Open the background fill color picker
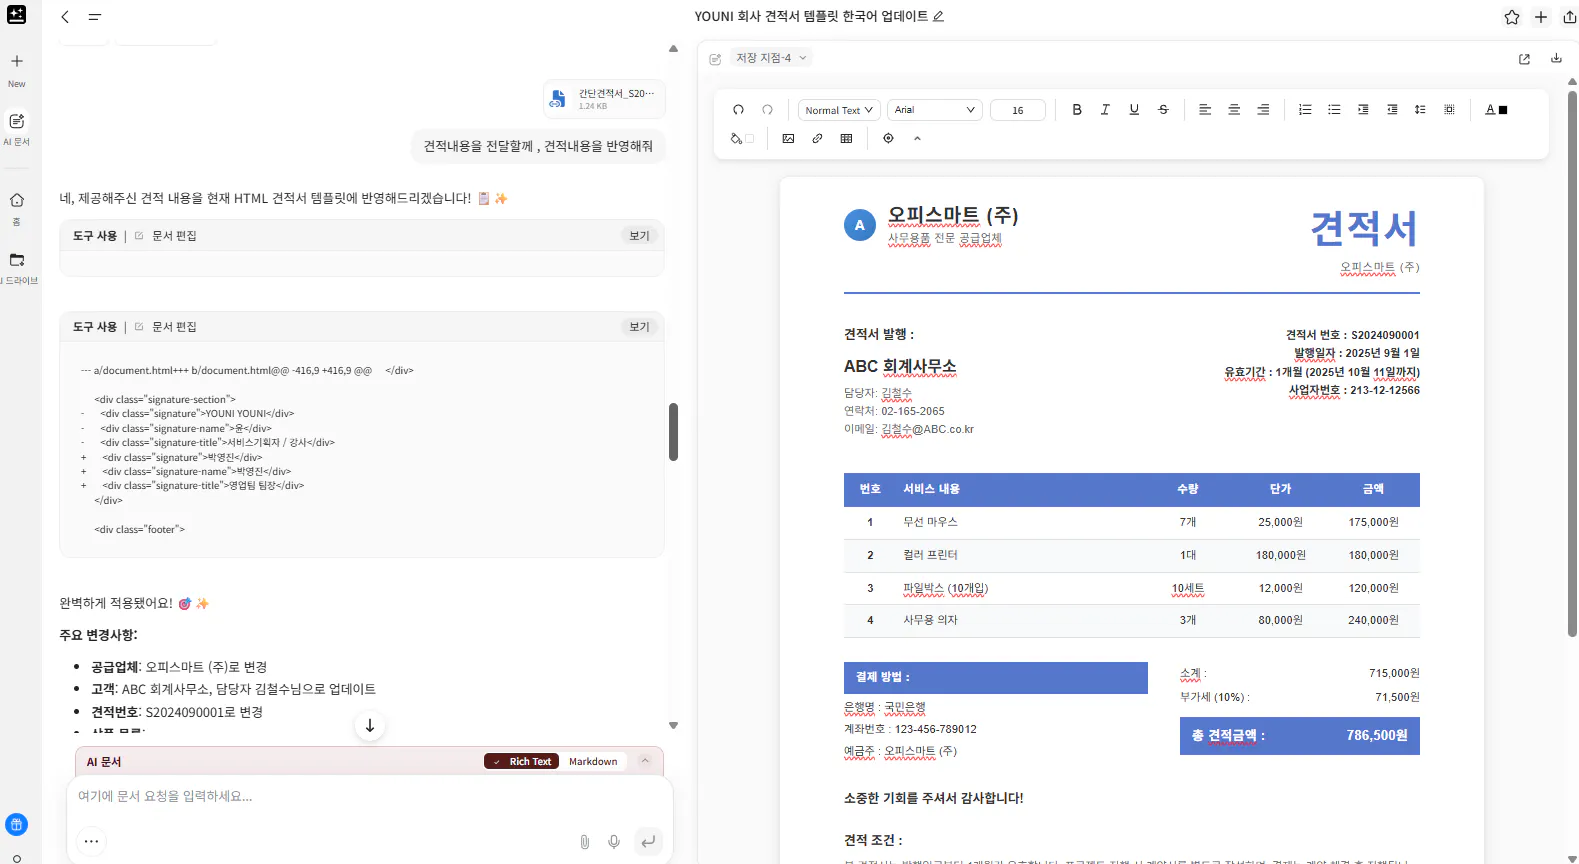Screen dimensions: 1579x864 pyautogui.click(x=742, y=139)
